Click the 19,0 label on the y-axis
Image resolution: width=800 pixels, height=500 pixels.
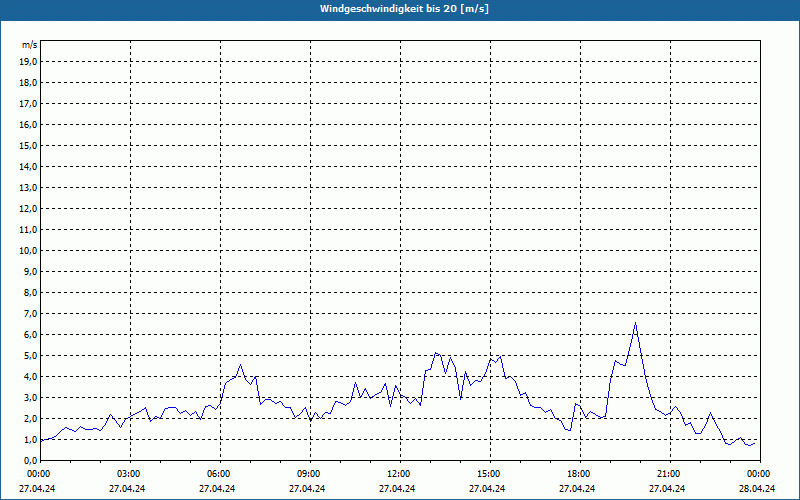click(x=29, y=62)
